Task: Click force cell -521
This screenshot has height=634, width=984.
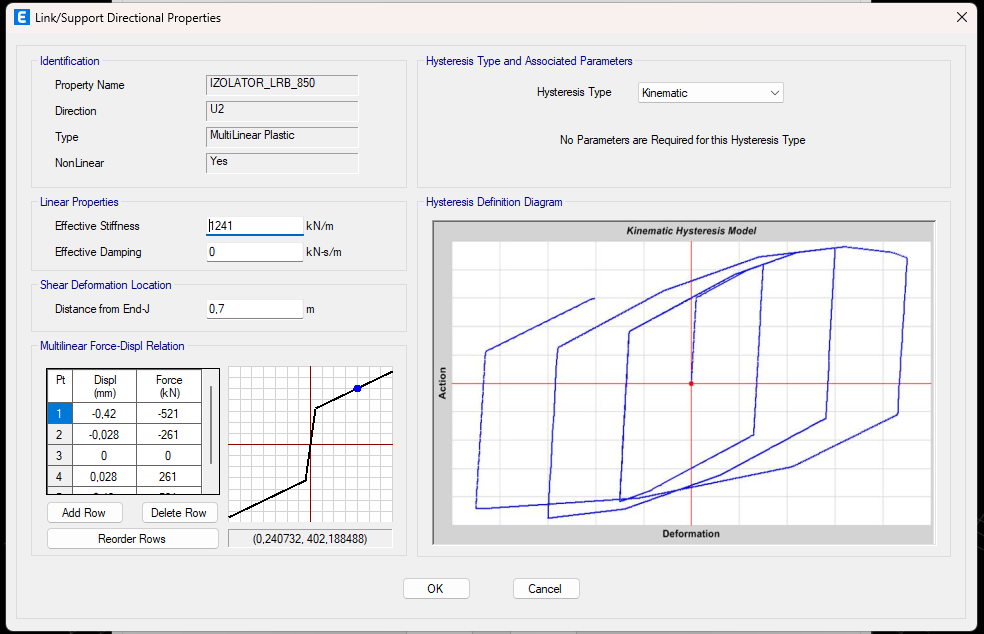Action: (x=169, y=414)
